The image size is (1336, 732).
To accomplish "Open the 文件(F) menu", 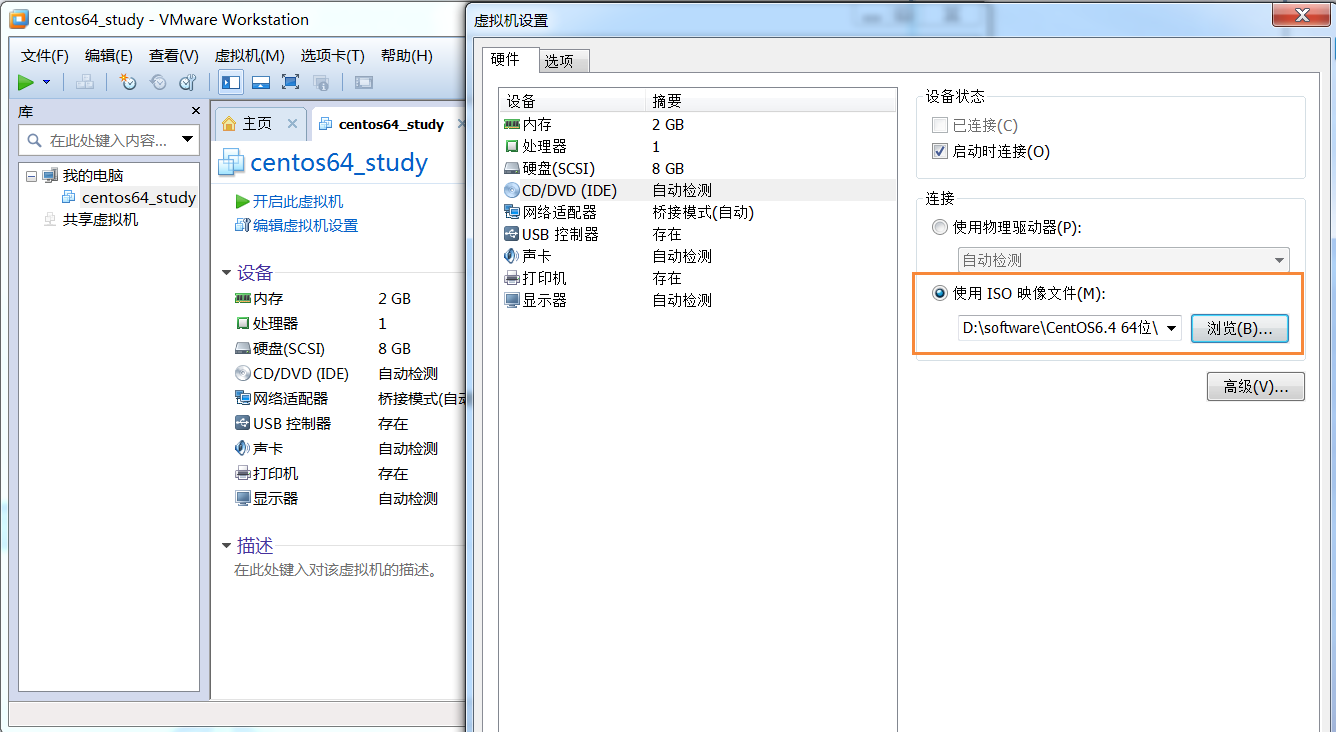I will 45,56.
